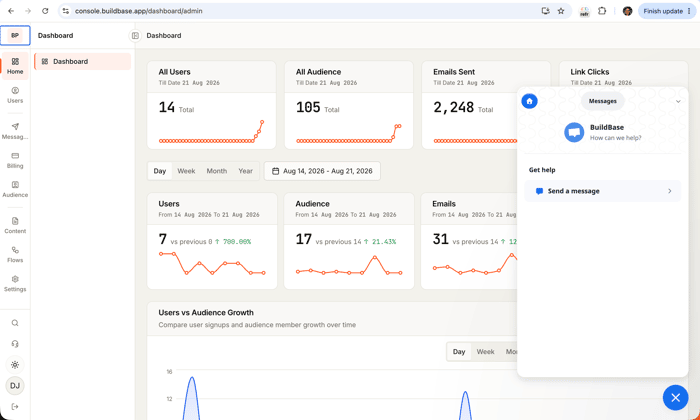Select the Day range toggle
The image size is (700, 420).
[x=160, y=171]
